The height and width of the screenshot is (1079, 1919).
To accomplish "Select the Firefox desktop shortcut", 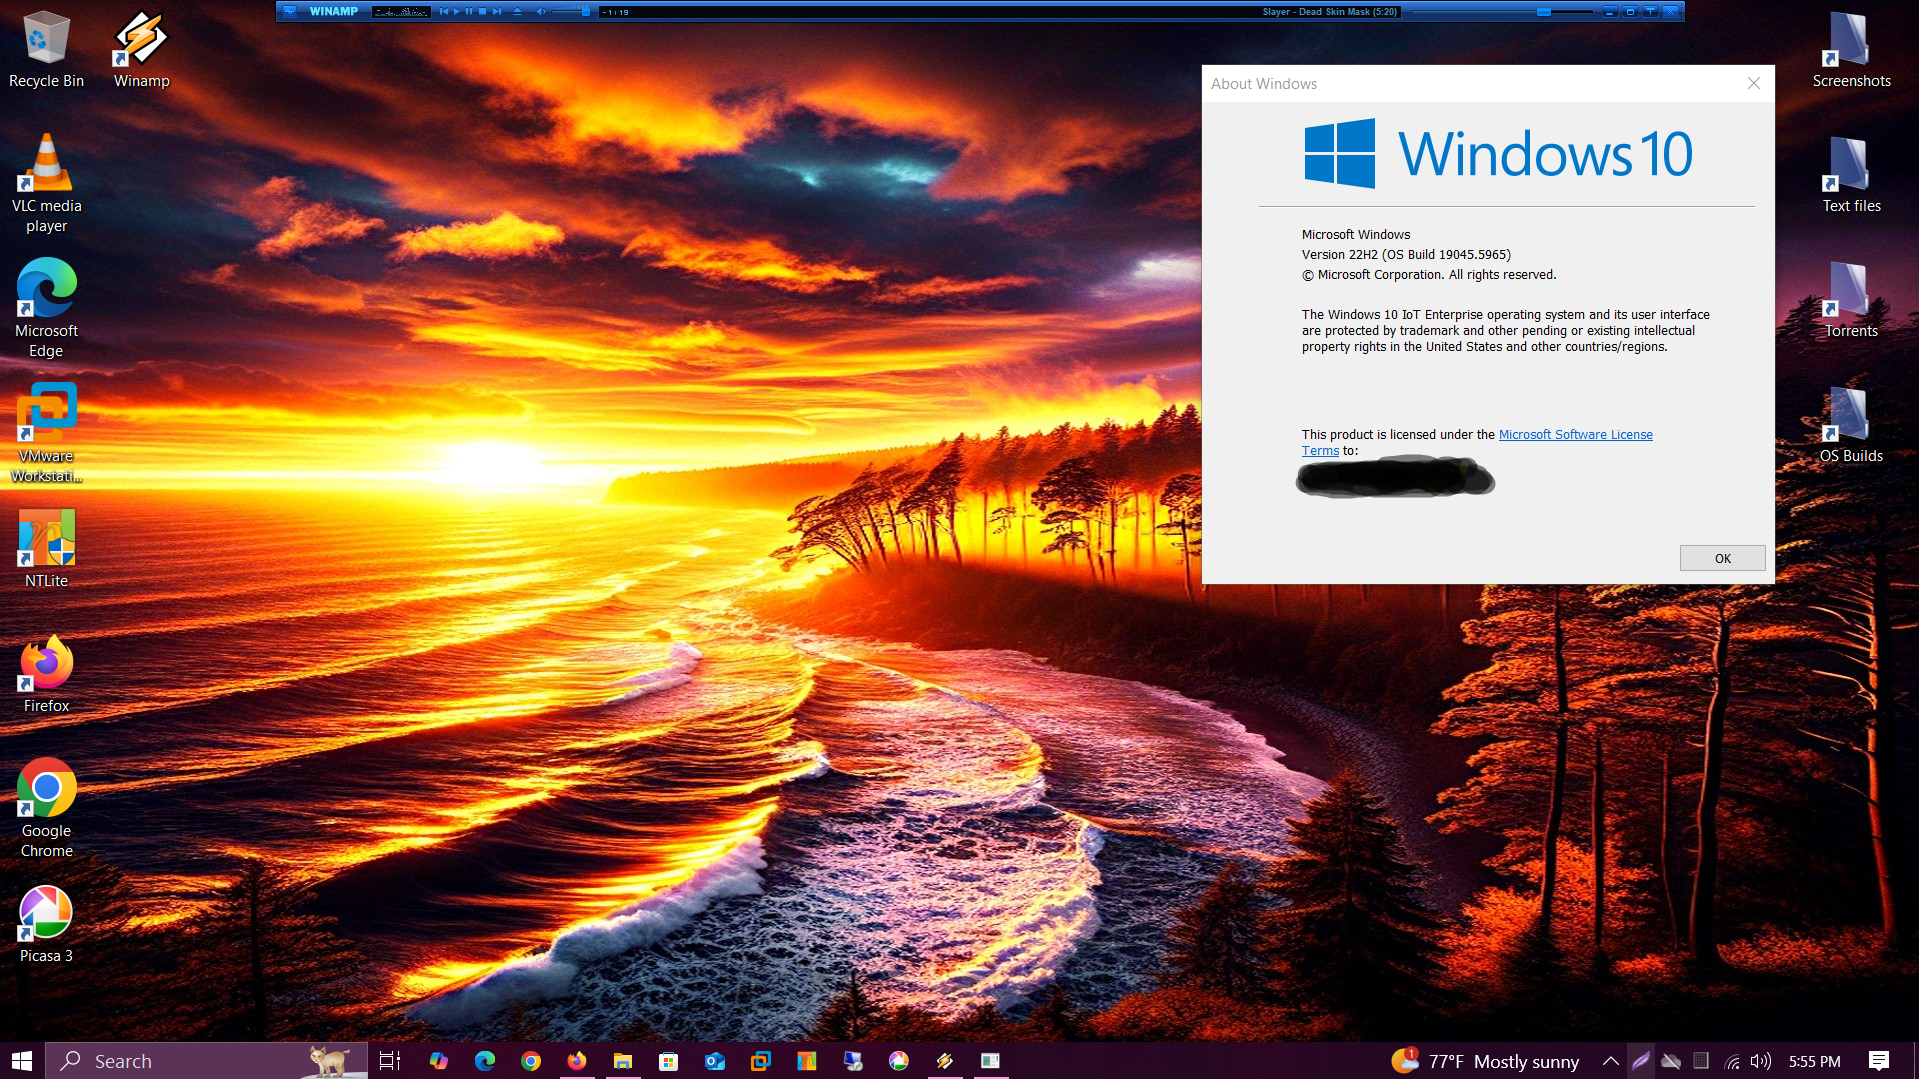I will point(46,673).
